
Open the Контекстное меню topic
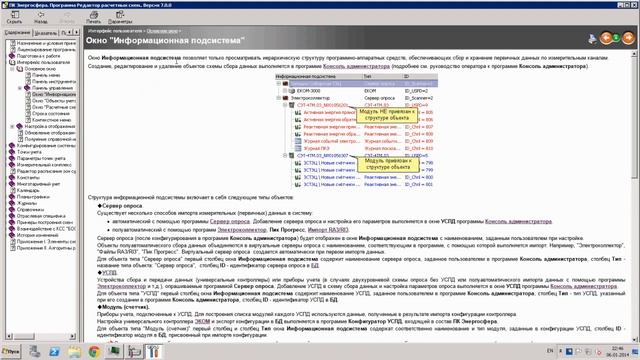click(x=51, y=120)
